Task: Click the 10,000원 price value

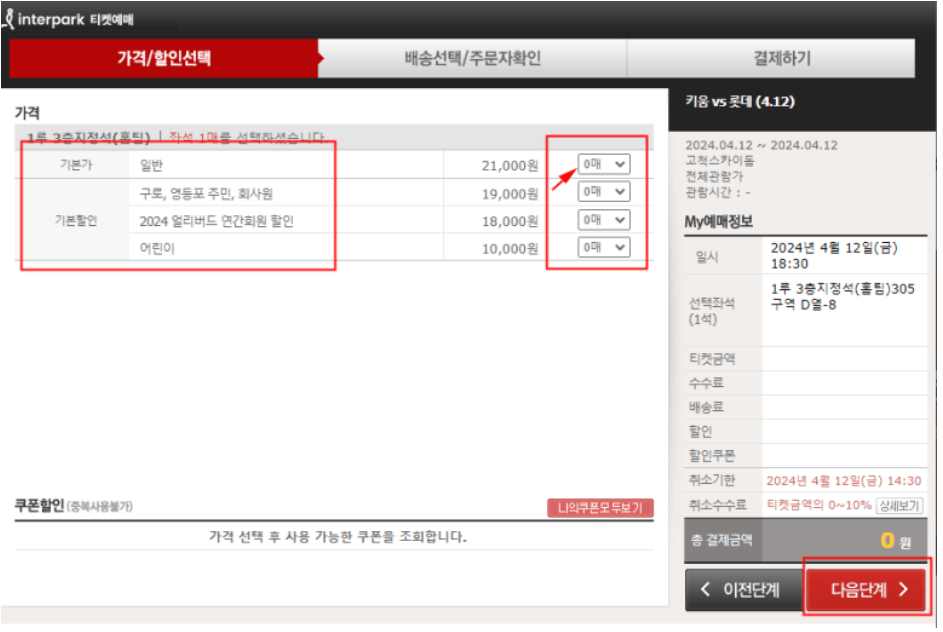Action: [511, 249]
